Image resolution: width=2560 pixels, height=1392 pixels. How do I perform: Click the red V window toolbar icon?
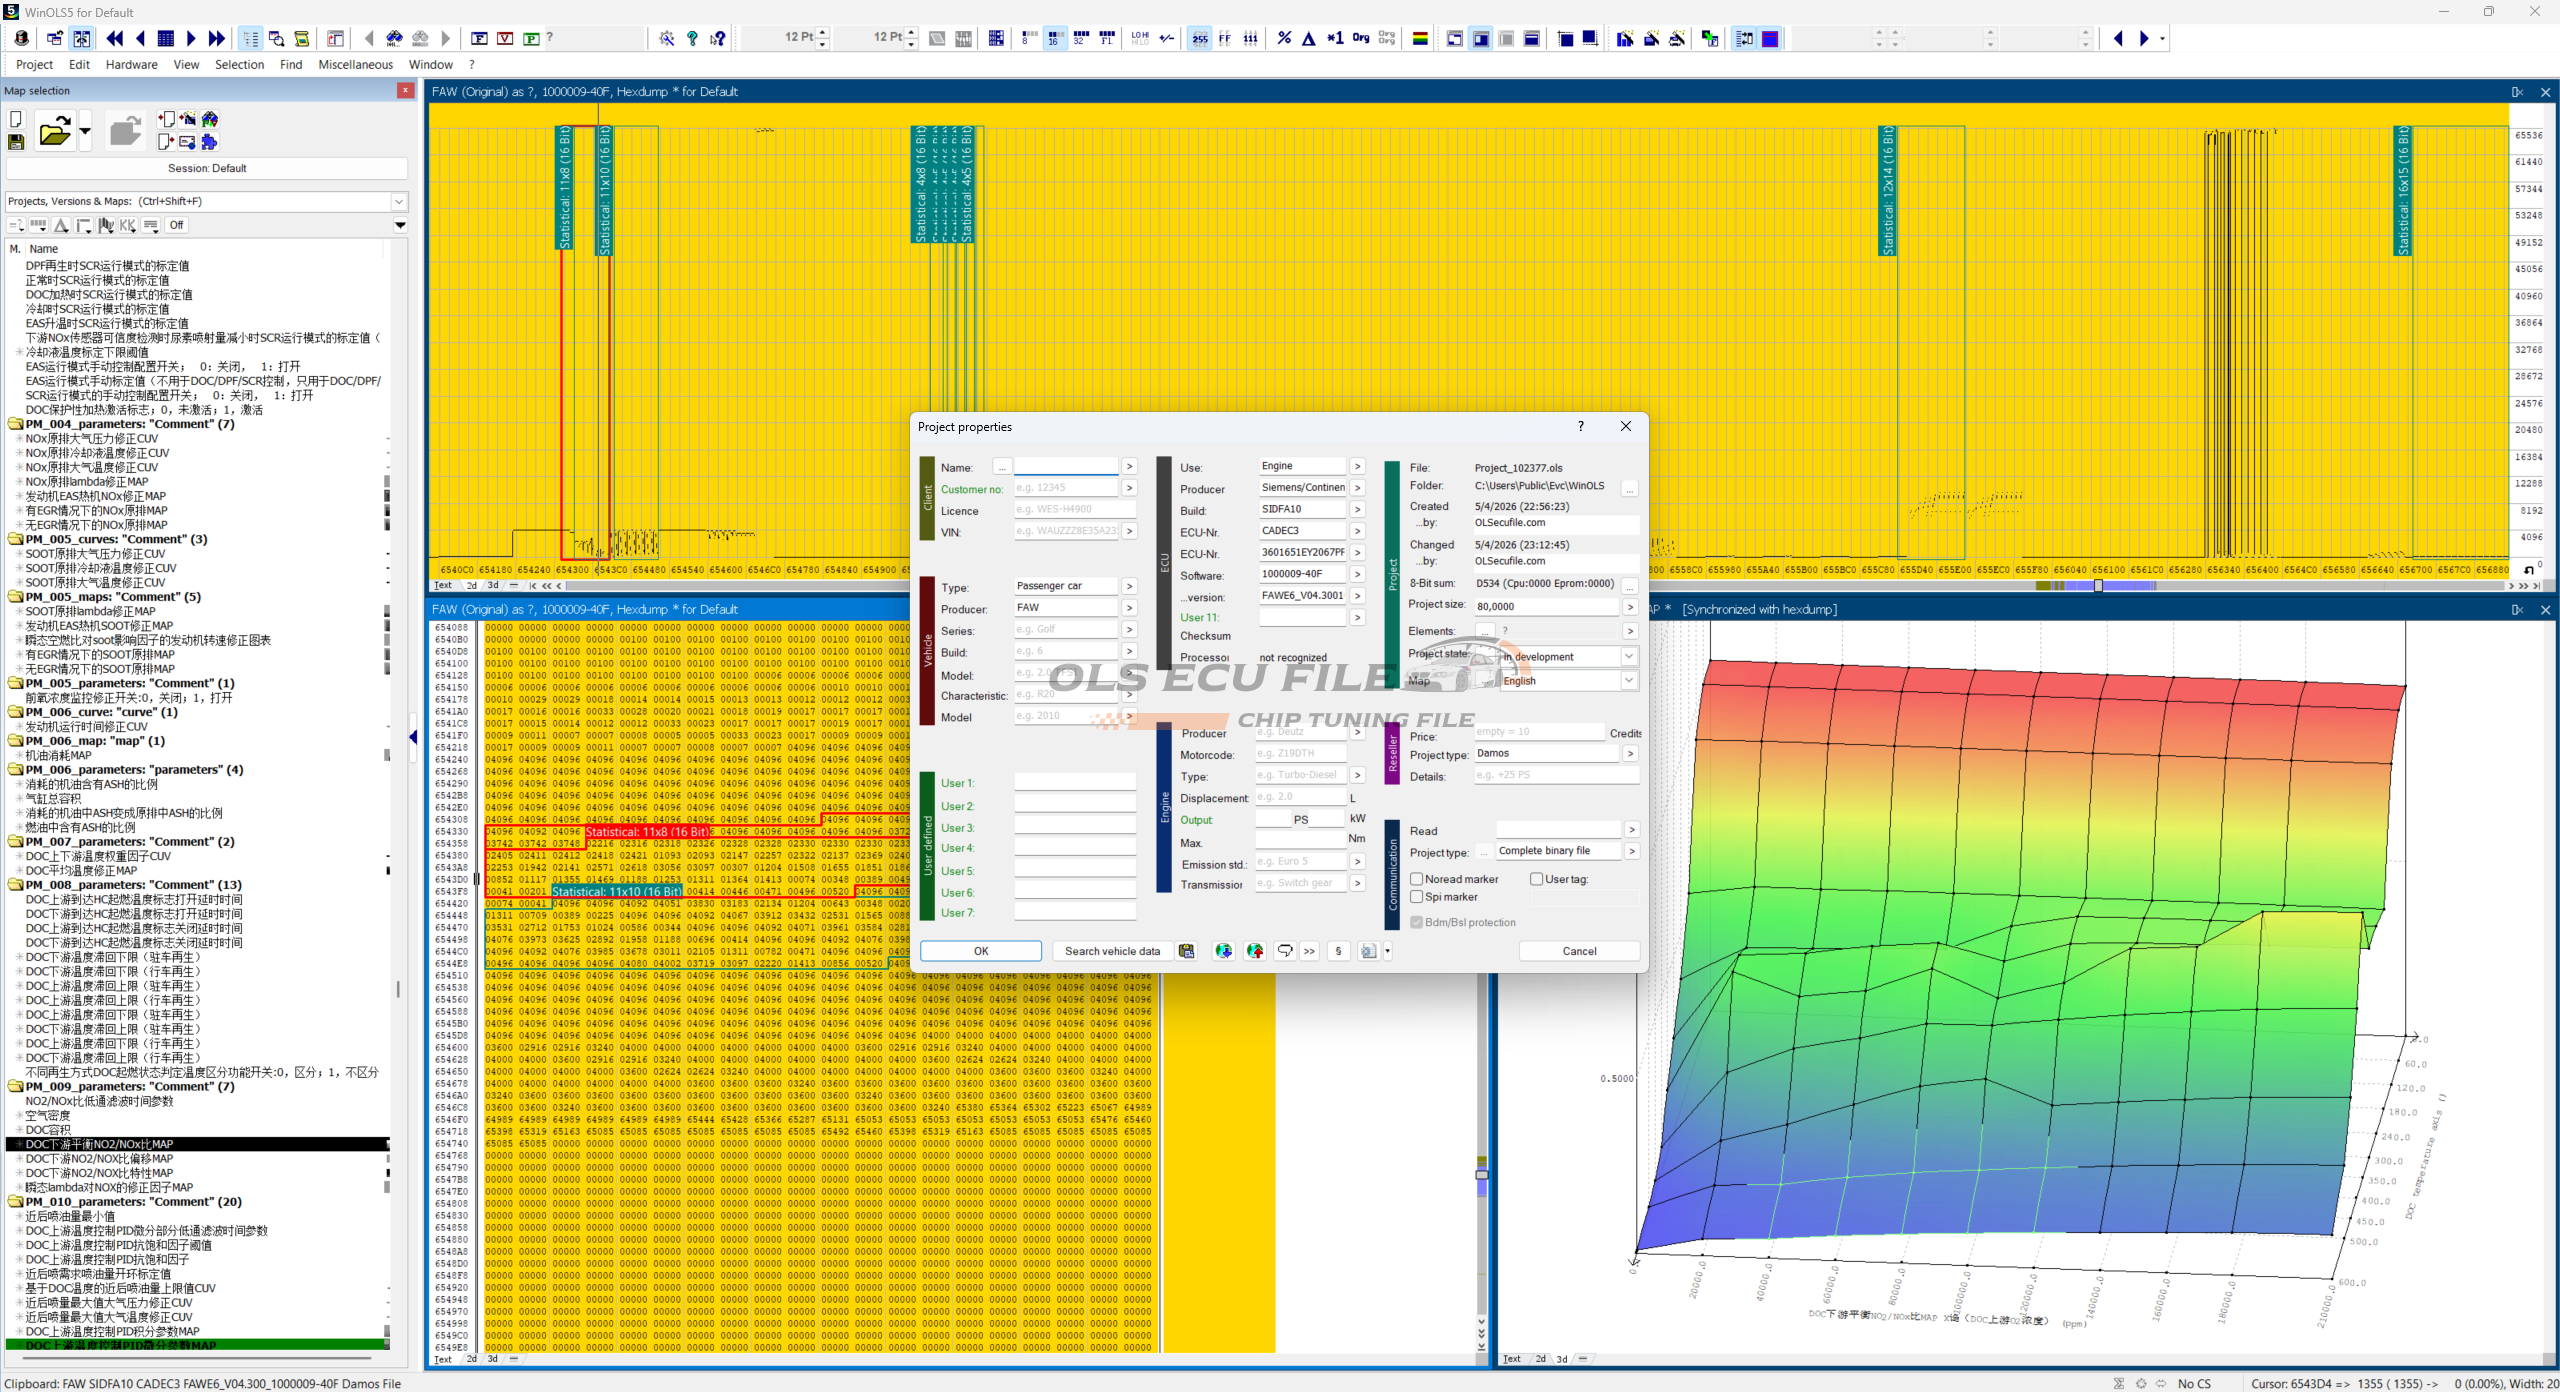pyautogui.click(x=506, y=39)
